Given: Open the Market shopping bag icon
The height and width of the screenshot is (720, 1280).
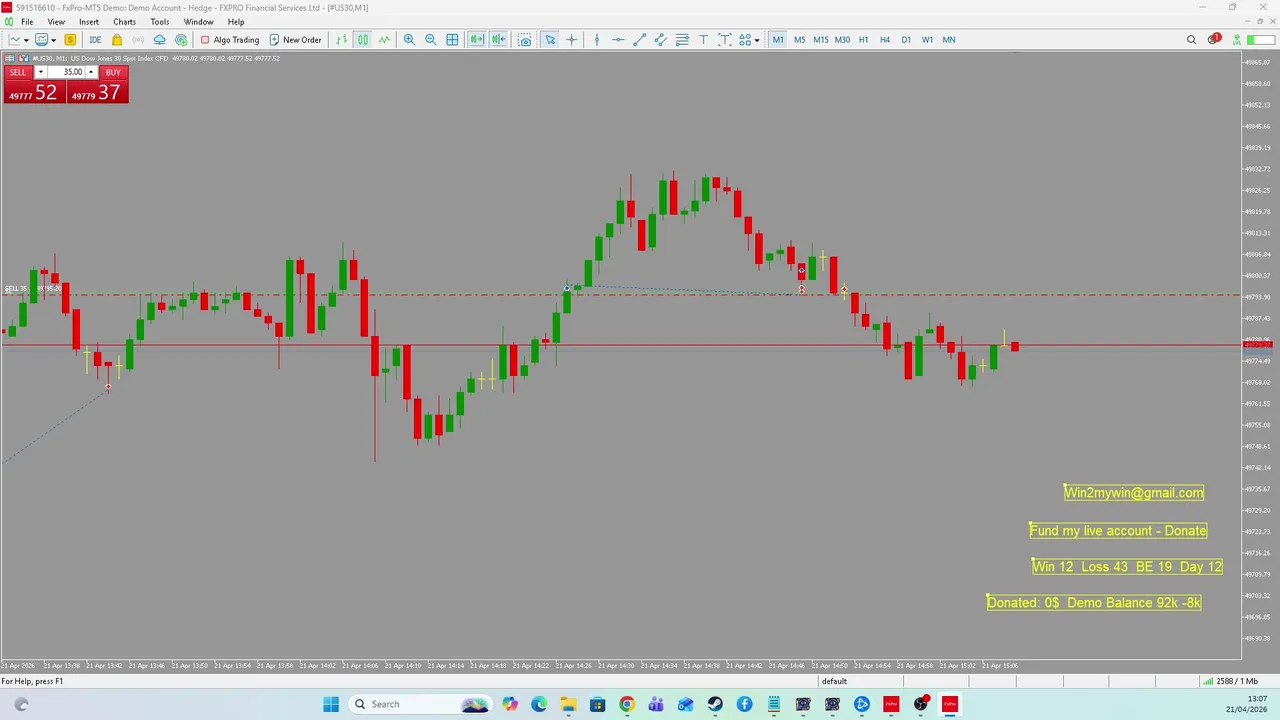Looking at the screenshot, I should click(117, 40).
